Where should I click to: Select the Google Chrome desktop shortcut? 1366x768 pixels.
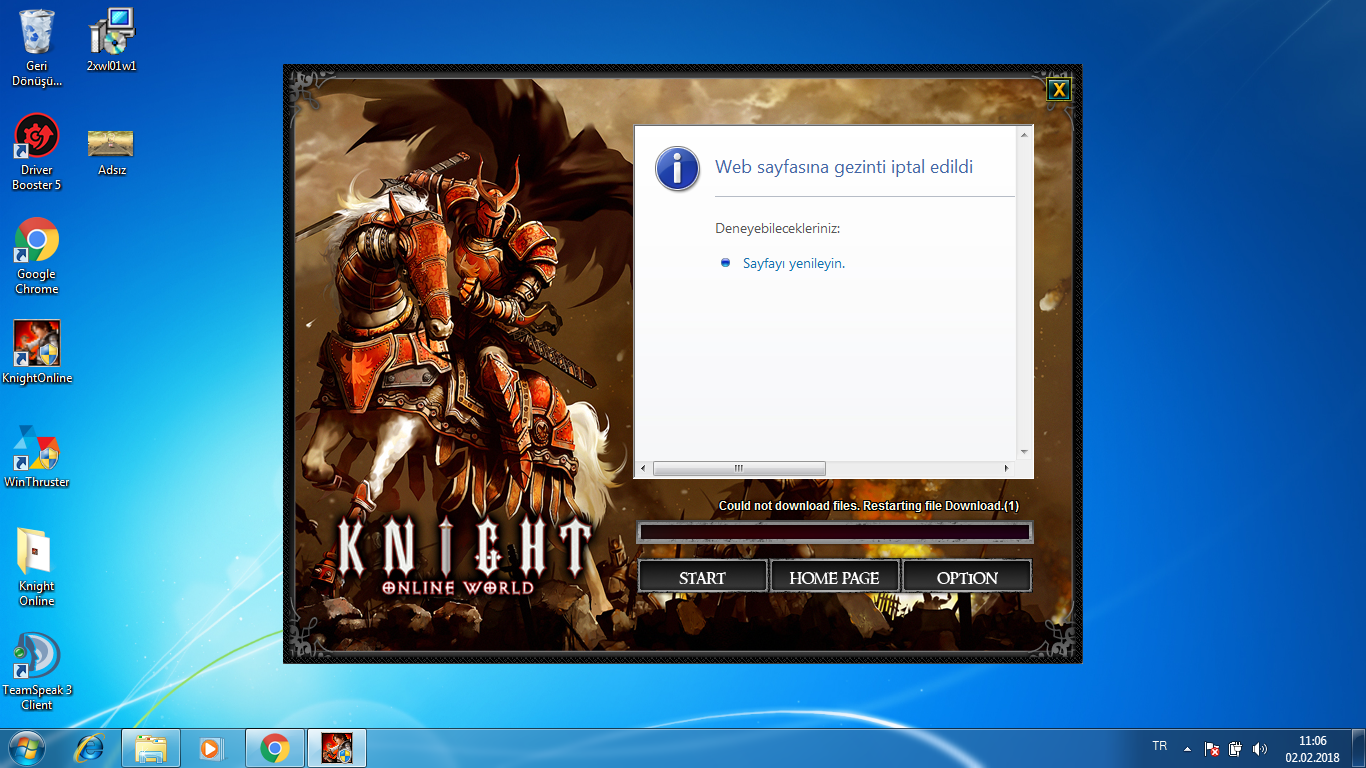click(x=37, y=256)
